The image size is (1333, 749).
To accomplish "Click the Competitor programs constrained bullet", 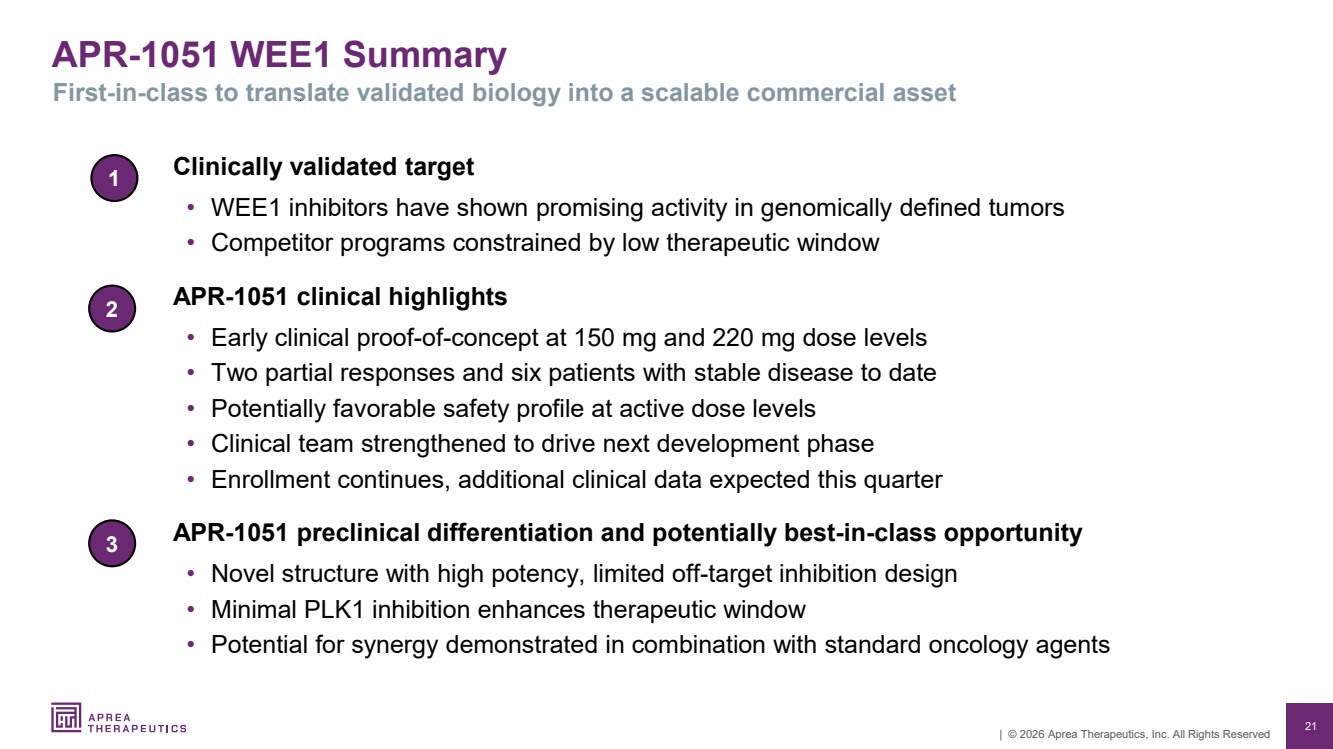I will [x=545, y=243].
